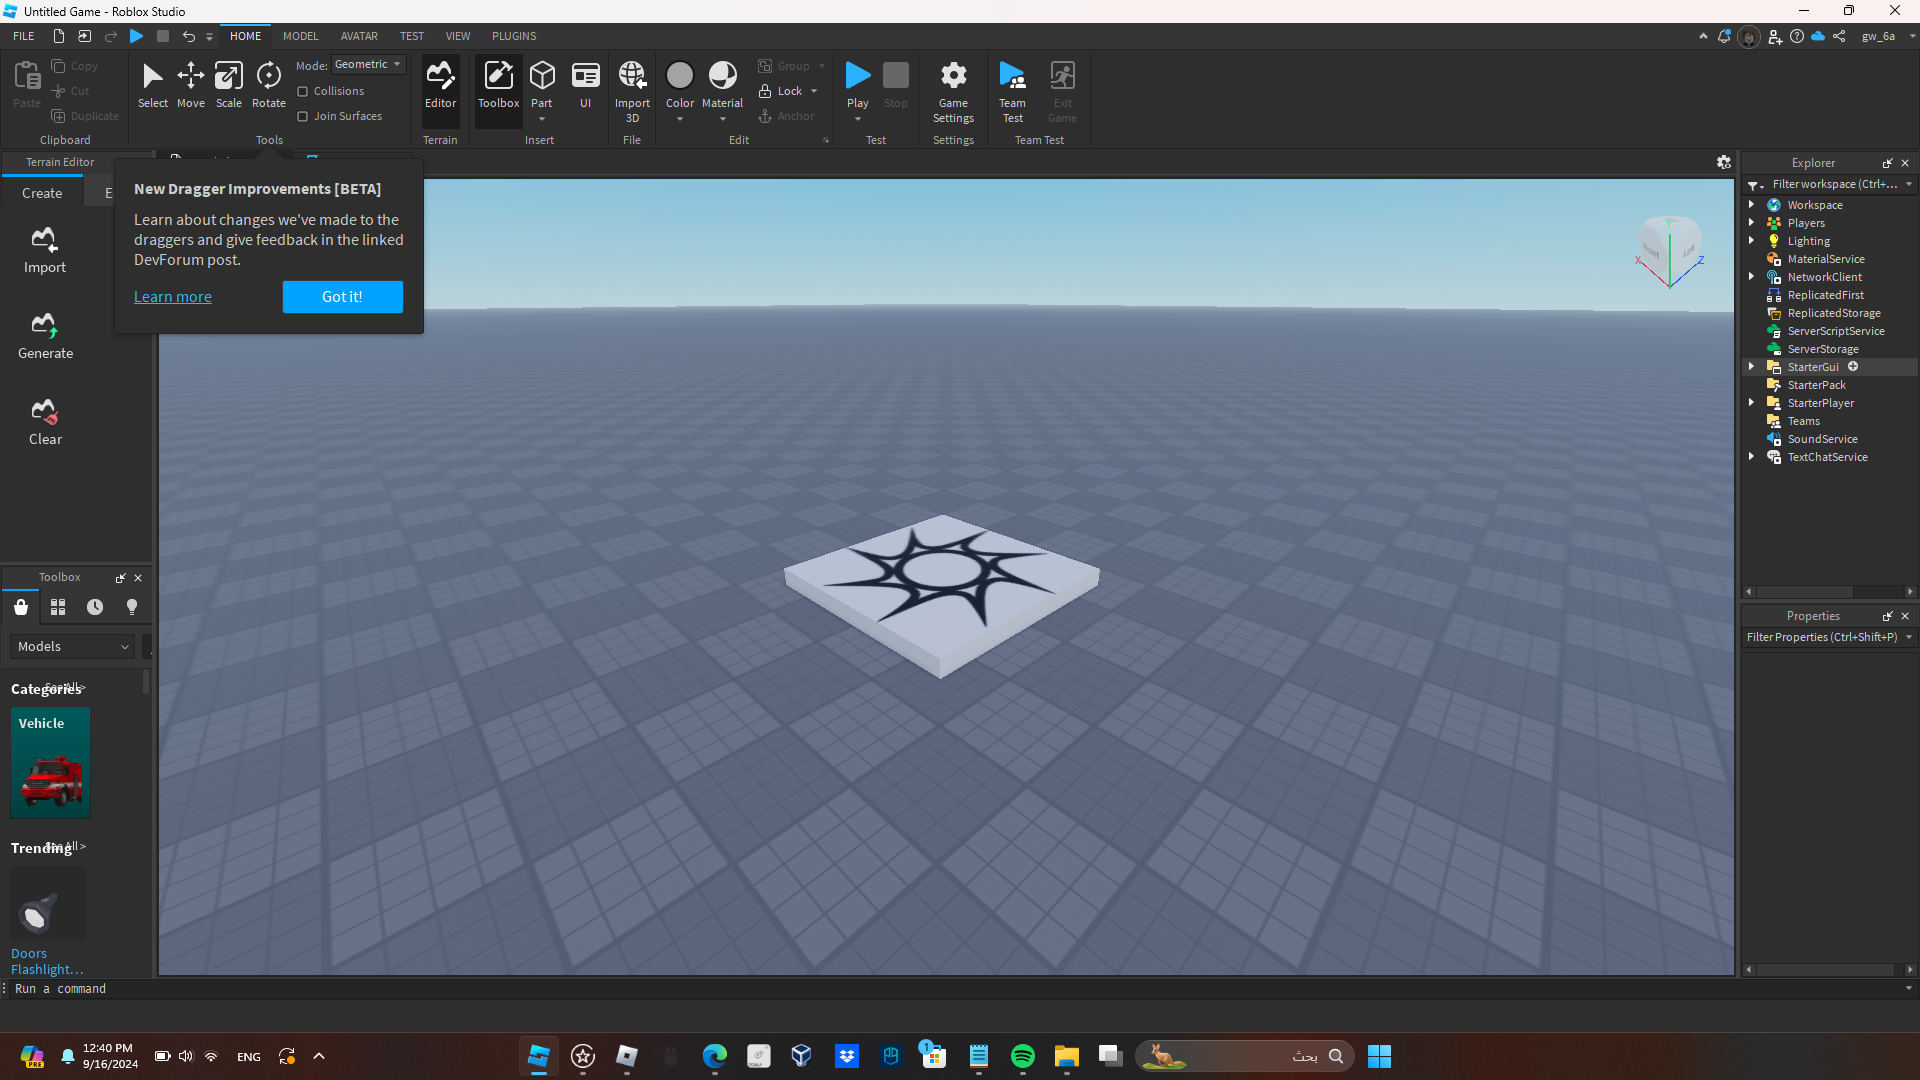Enable the Join Surfaces checkbox
The image size is (1920, 1080).
pyautogui.click(x=303, y=116)
